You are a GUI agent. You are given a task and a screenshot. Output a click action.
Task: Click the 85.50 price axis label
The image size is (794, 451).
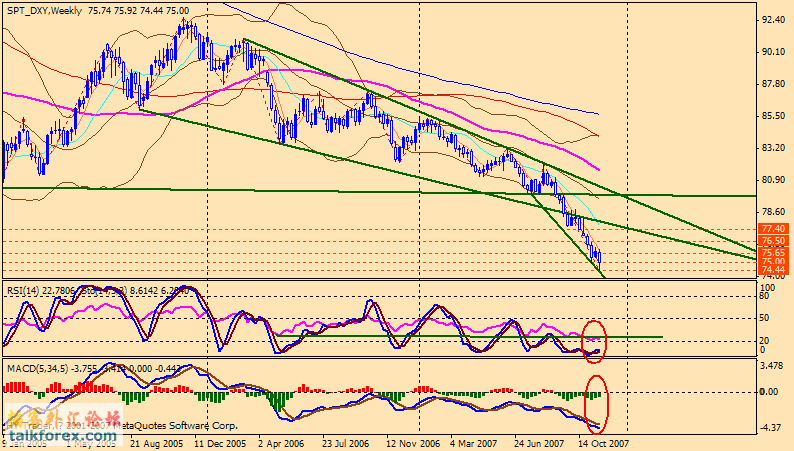pyautogui.click(x=773, y=116)
